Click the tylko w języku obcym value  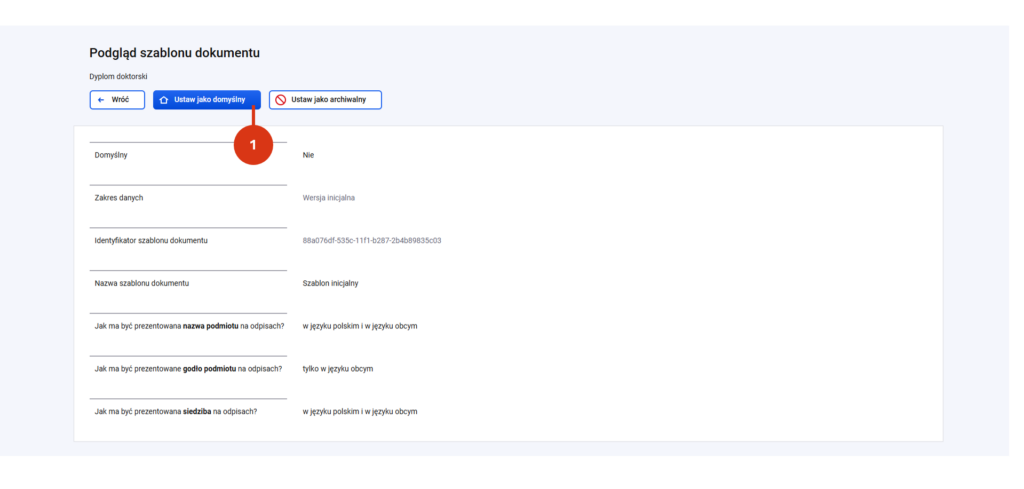coord(338,369)
